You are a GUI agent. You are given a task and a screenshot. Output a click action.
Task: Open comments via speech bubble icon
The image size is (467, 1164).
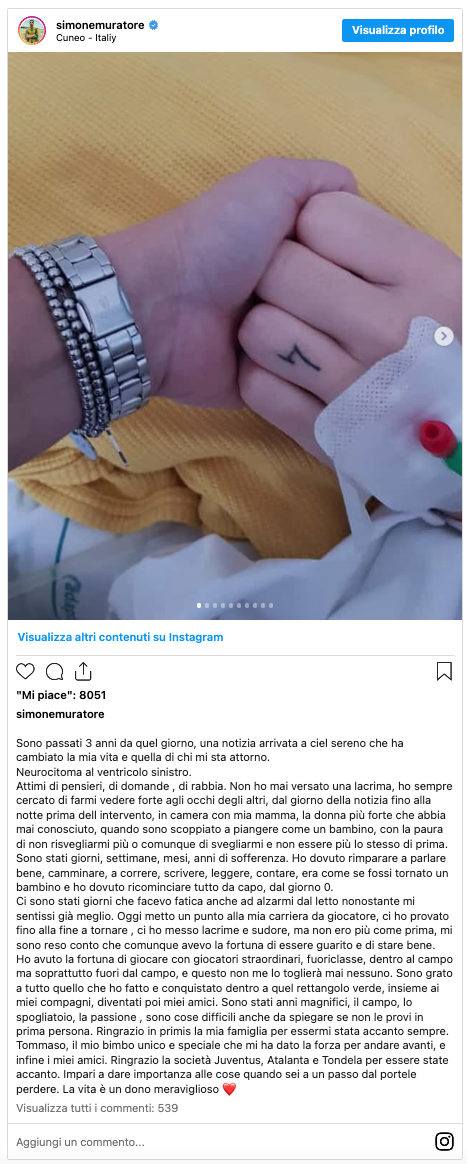point(54,672)
